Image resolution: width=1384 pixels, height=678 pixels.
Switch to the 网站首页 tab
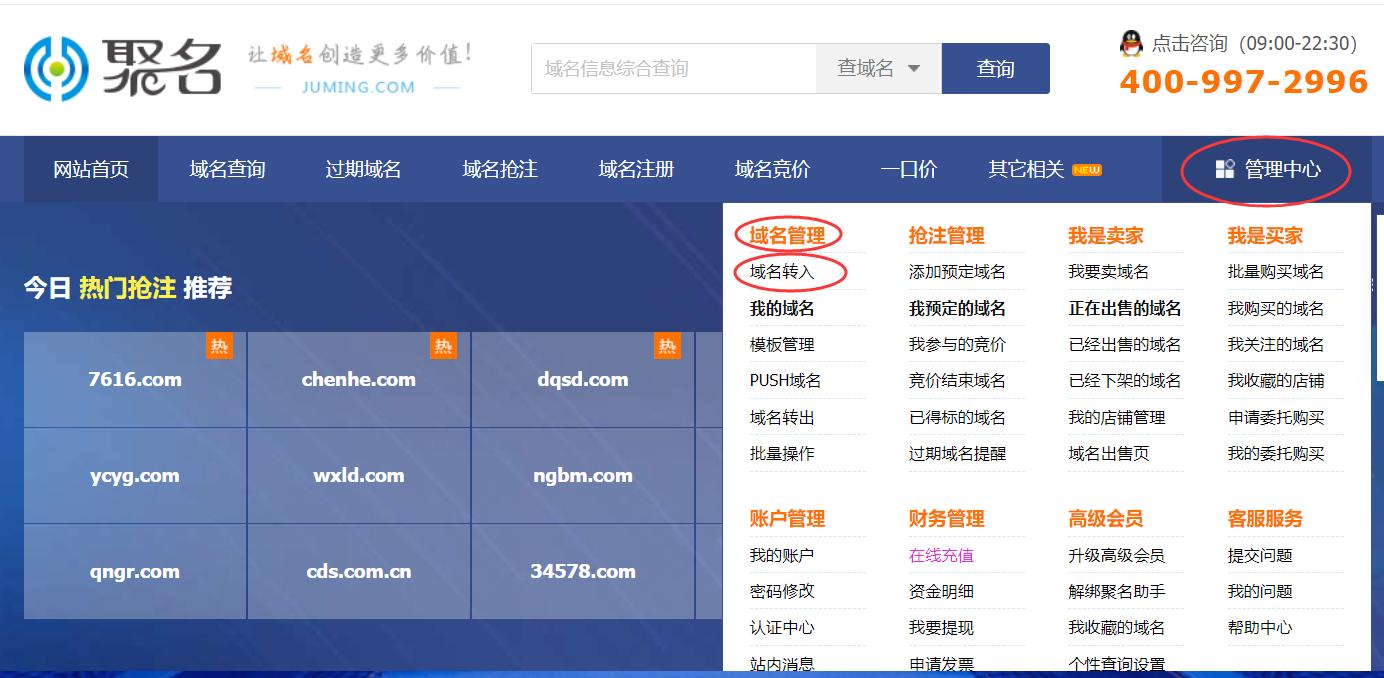click(91, 169)
